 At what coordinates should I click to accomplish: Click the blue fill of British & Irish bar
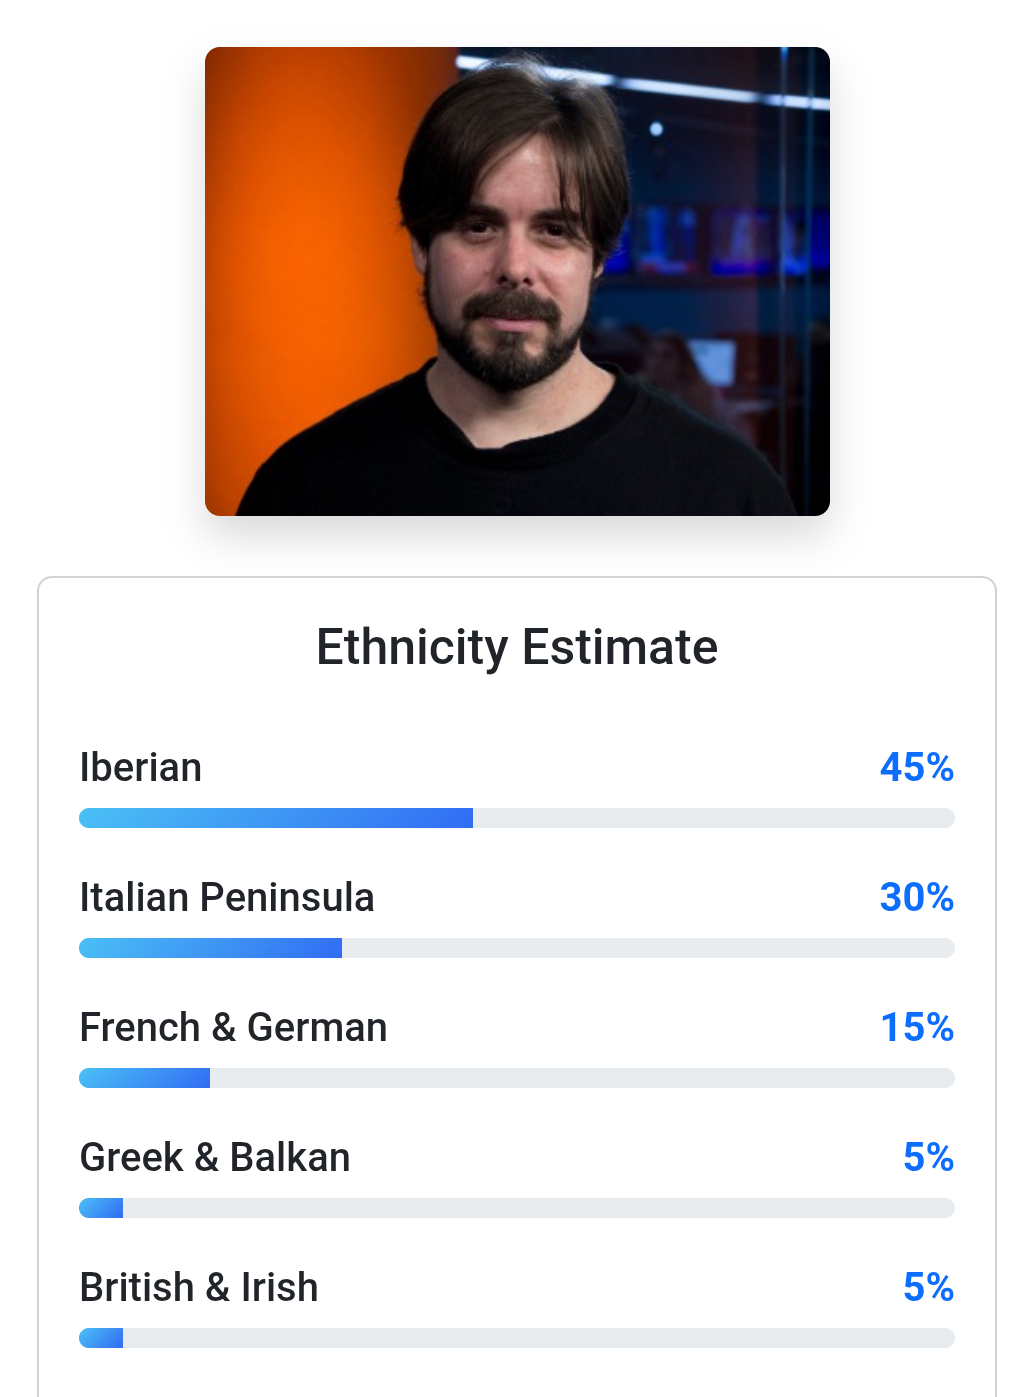(102, 1338)
